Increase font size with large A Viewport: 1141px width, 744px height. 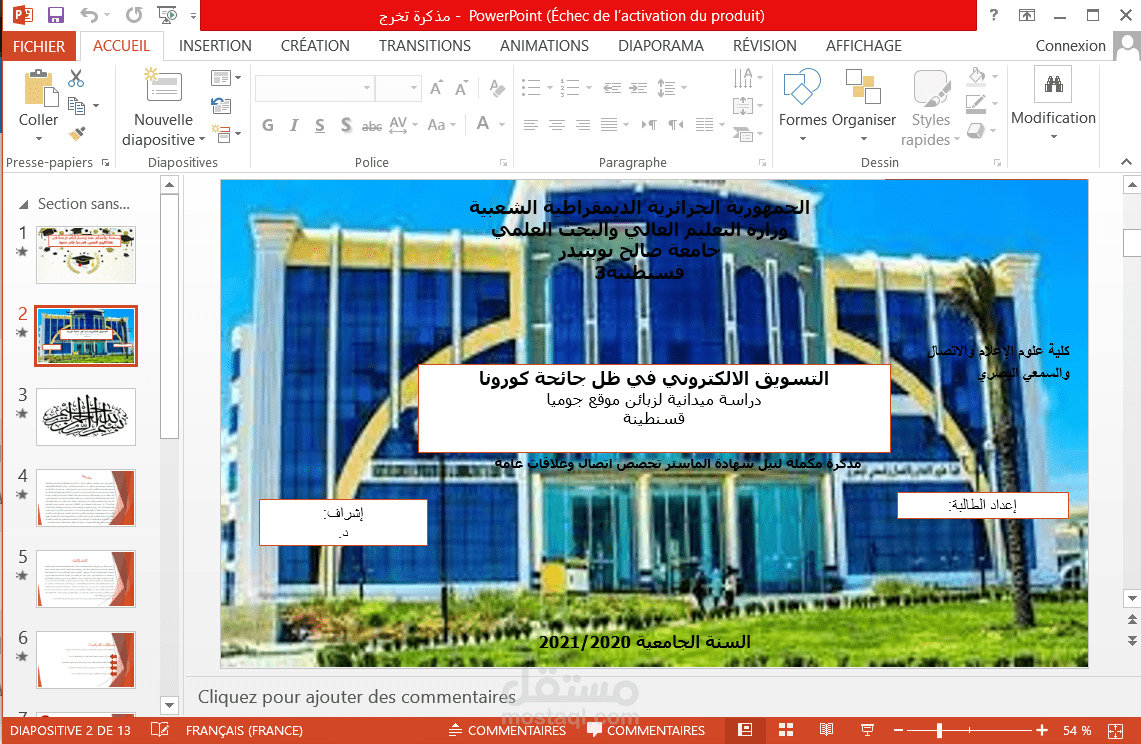click(x=436, y=88)
